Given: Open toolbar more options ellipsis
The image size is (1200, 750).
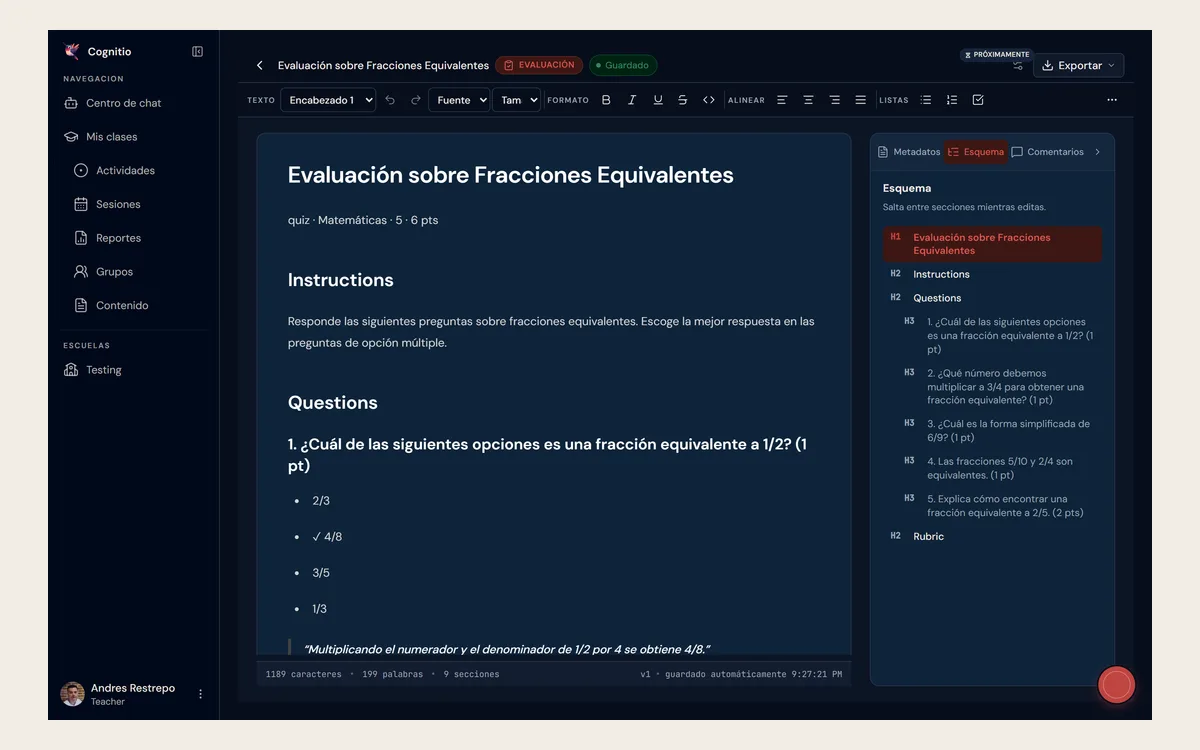Looking at the screenshot, I should 1112,100.
